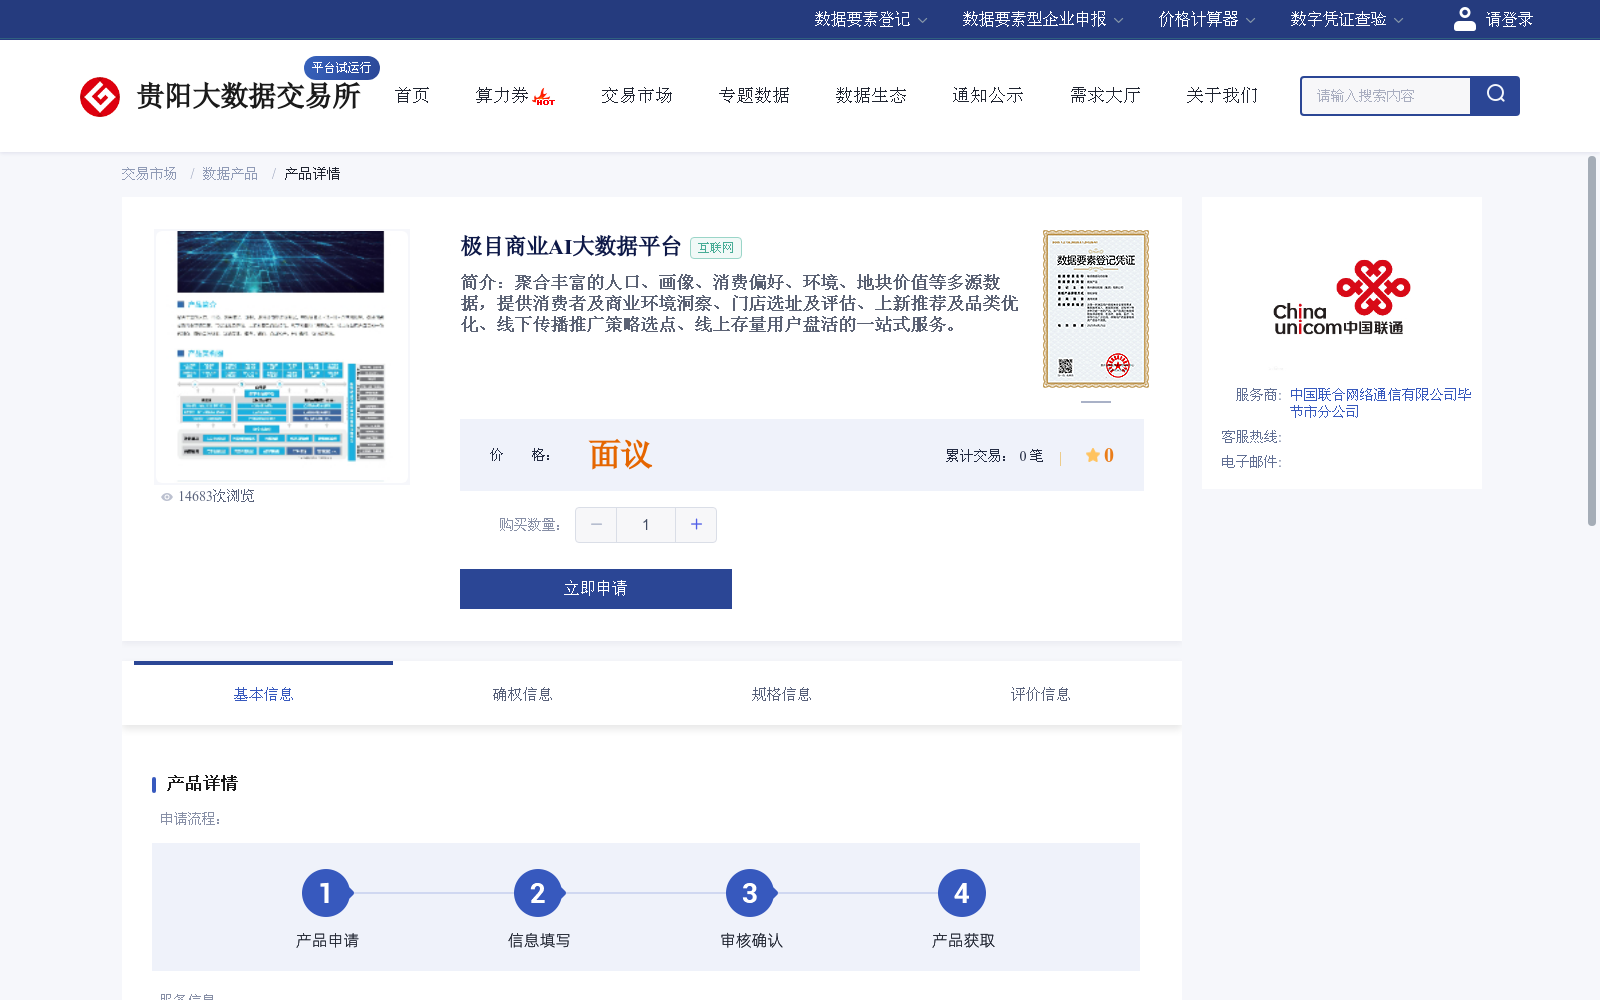Click step 1 circle 产品申请

[326, 893]
